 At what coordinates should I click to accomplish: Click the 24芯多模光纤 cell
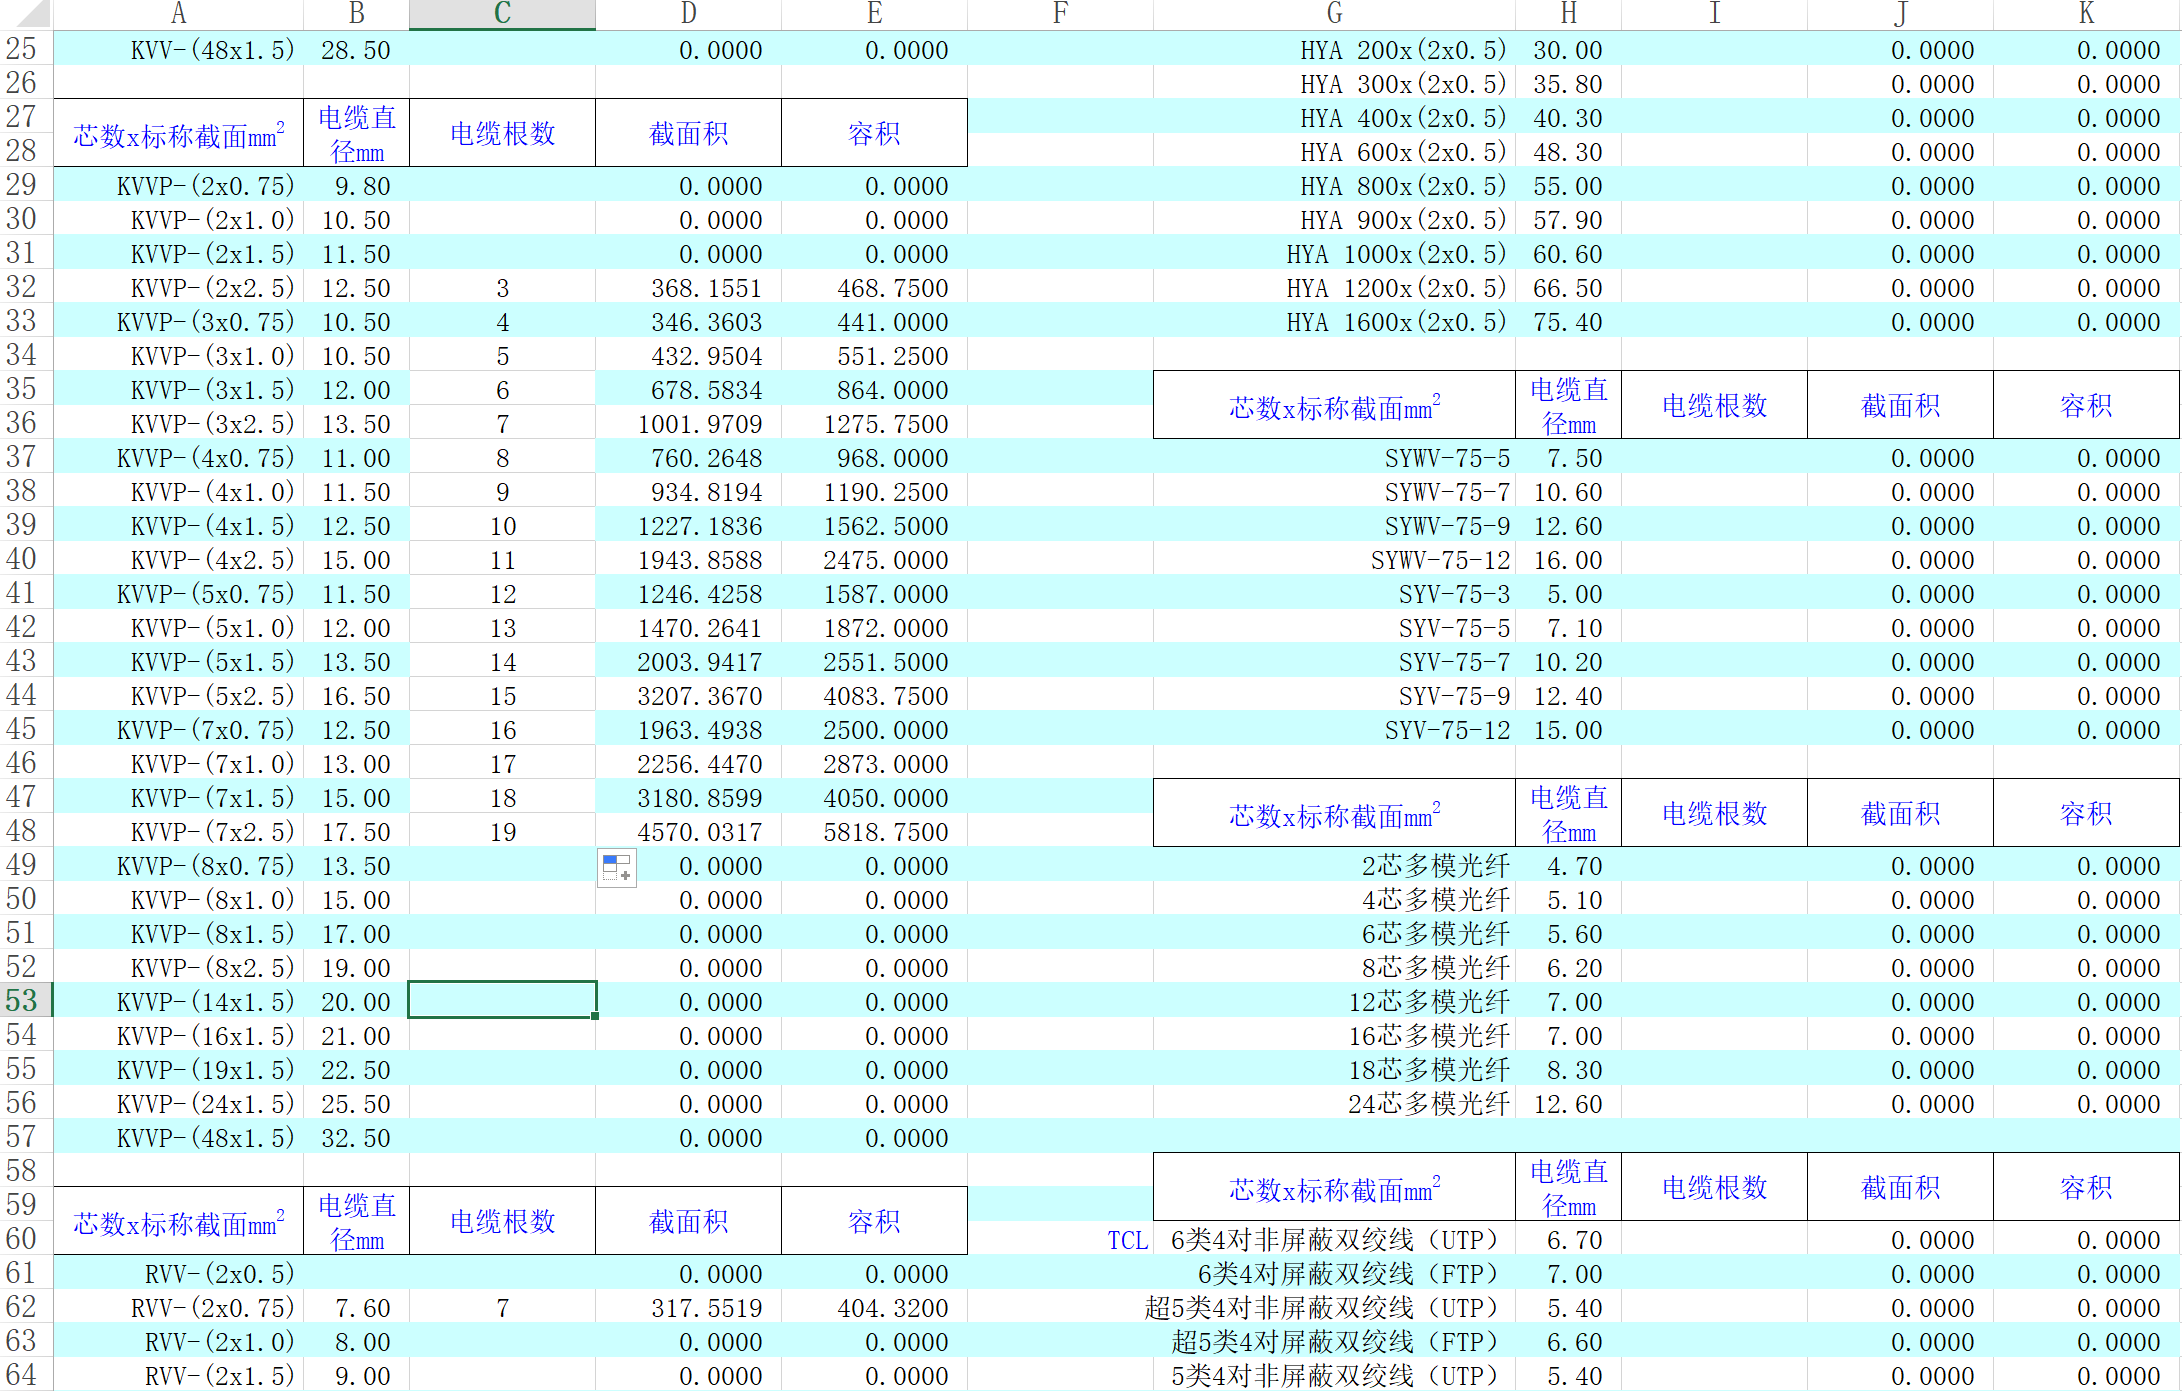click(x=1428, y=1104)
